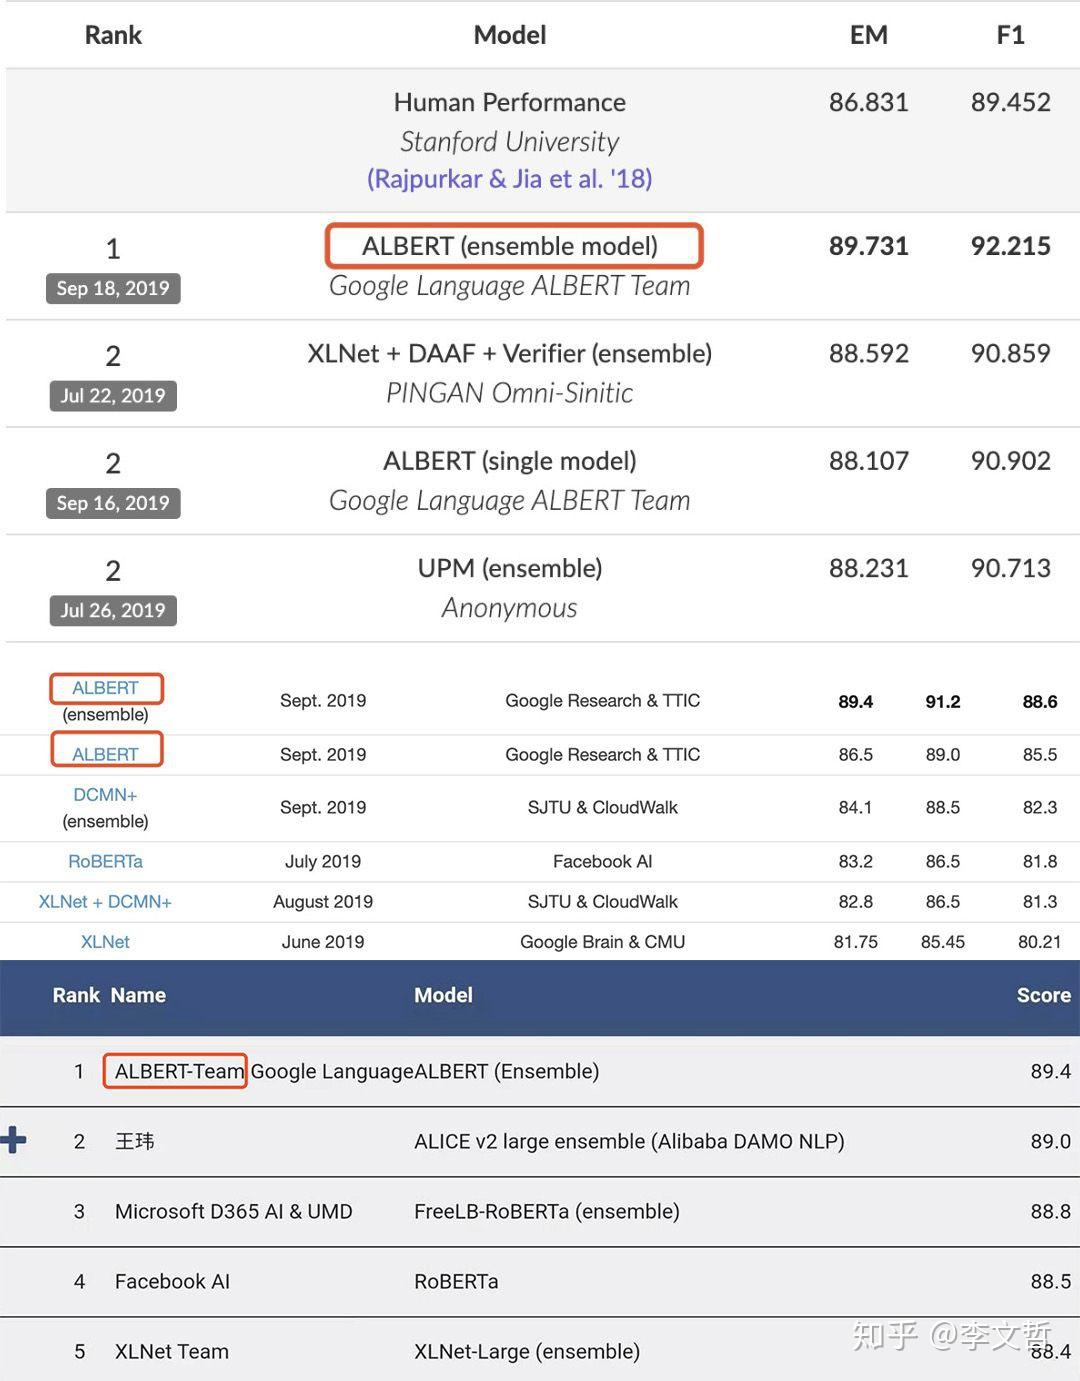
Task: Click the Rank column header
Action: click(112, 35)
